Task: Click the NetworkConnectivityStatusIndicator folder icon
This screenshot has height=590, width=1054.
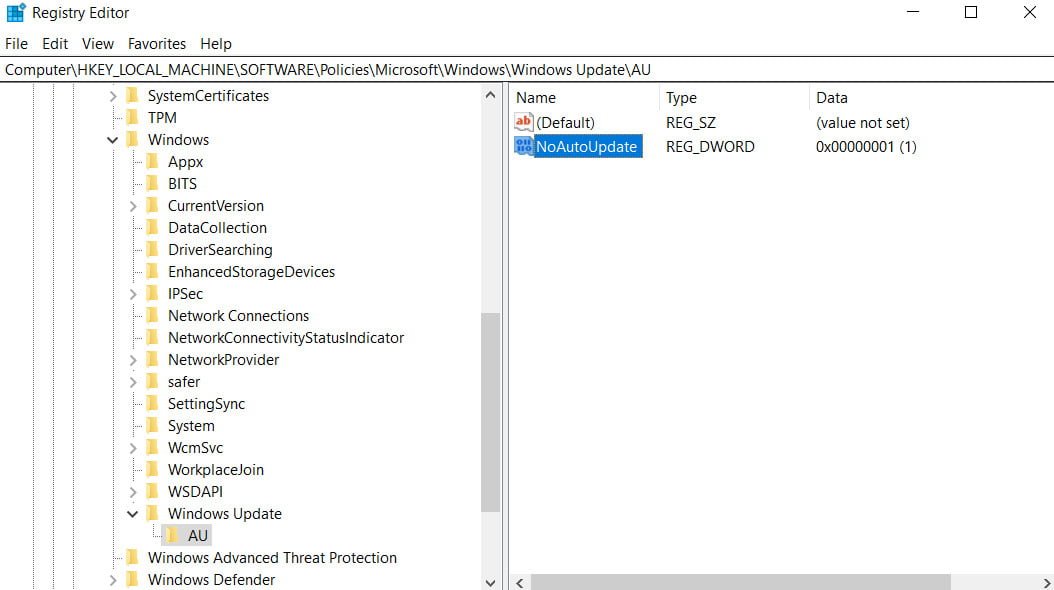Action: point(153,337)
